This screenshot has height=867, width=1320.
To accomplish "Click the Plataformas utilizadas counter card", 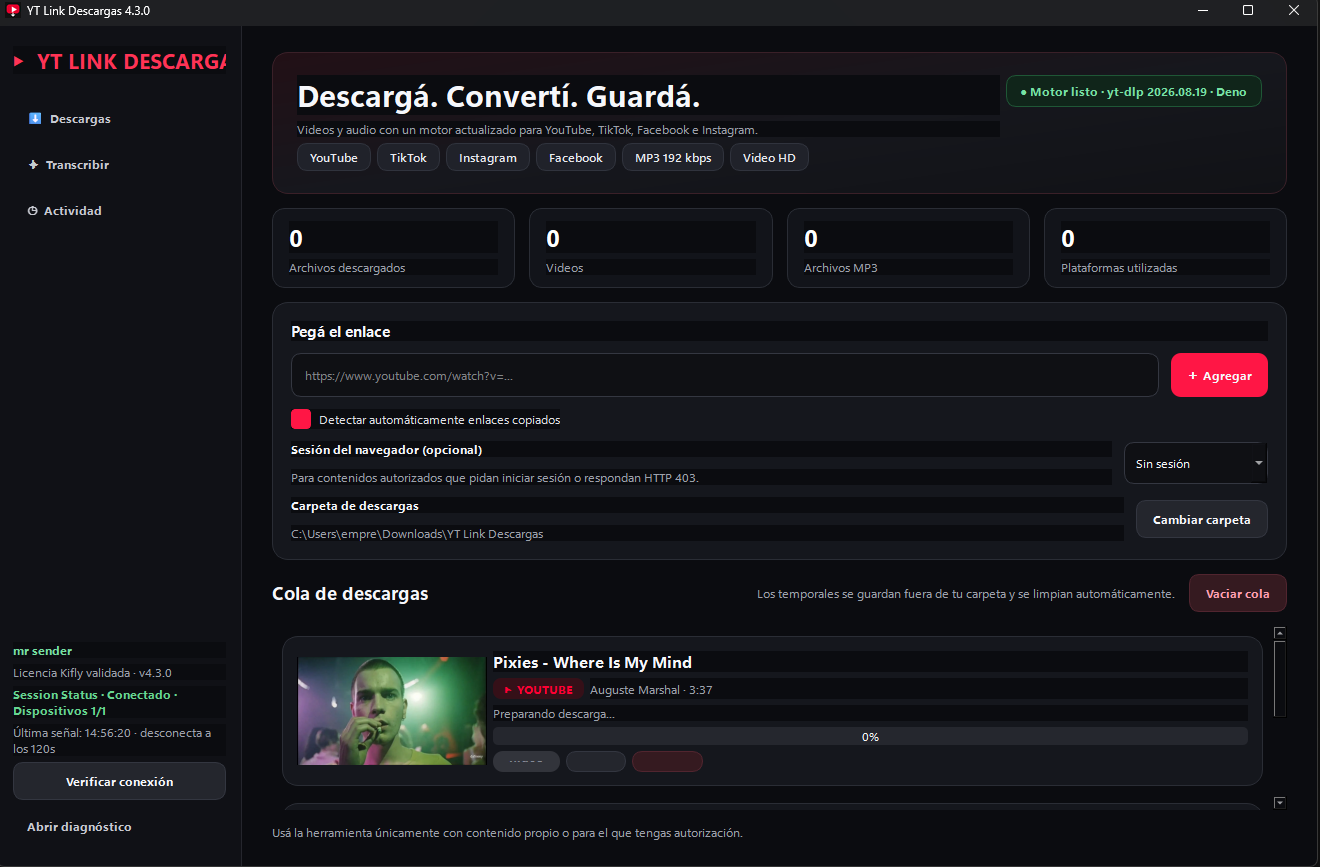I will pos(1165,248).
